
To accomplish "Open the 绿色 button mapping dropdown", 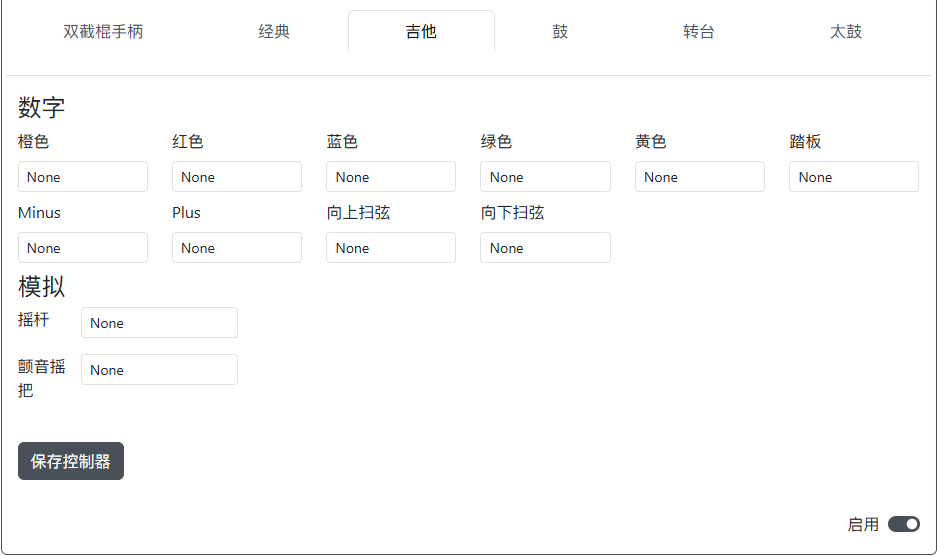I will (546, 176).
